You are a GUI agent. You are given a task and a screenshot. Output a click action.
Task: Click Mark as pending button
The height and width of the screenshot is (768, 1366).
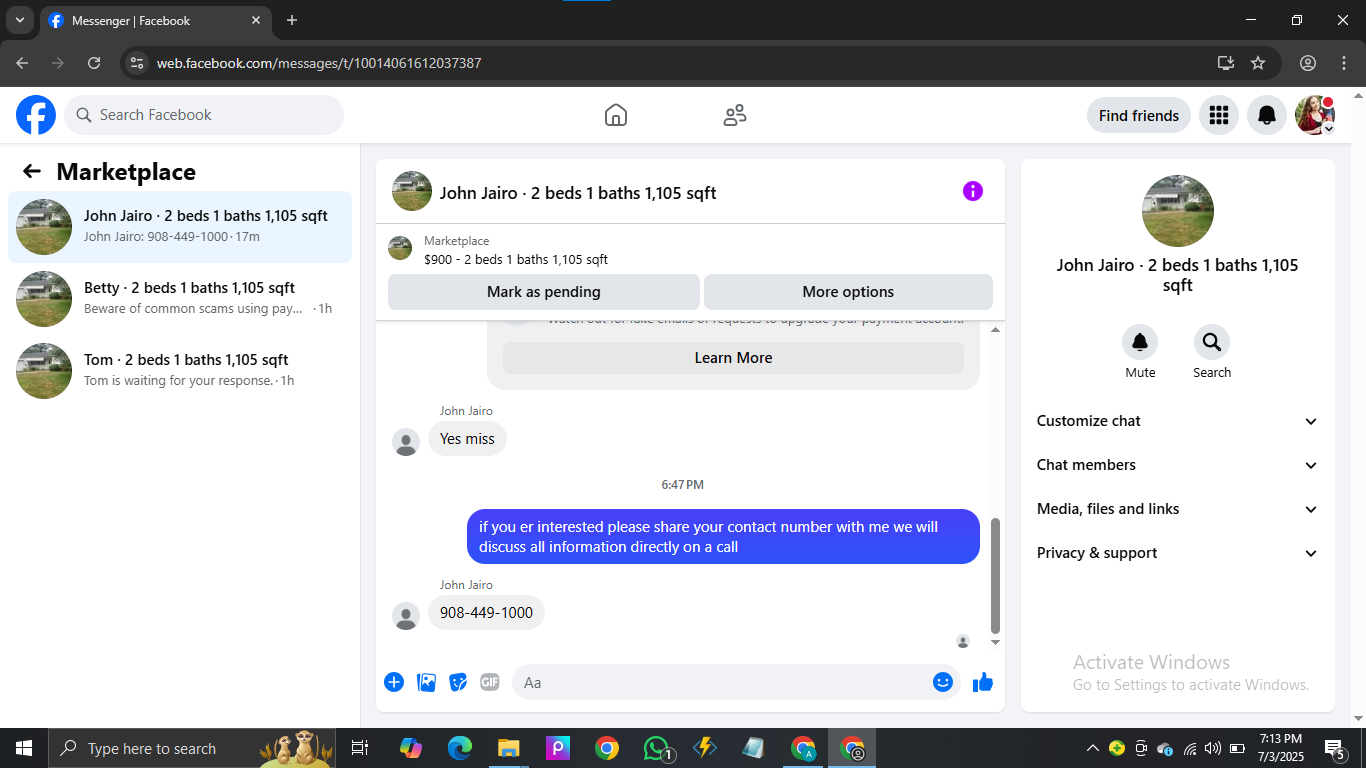coord(544,292)
